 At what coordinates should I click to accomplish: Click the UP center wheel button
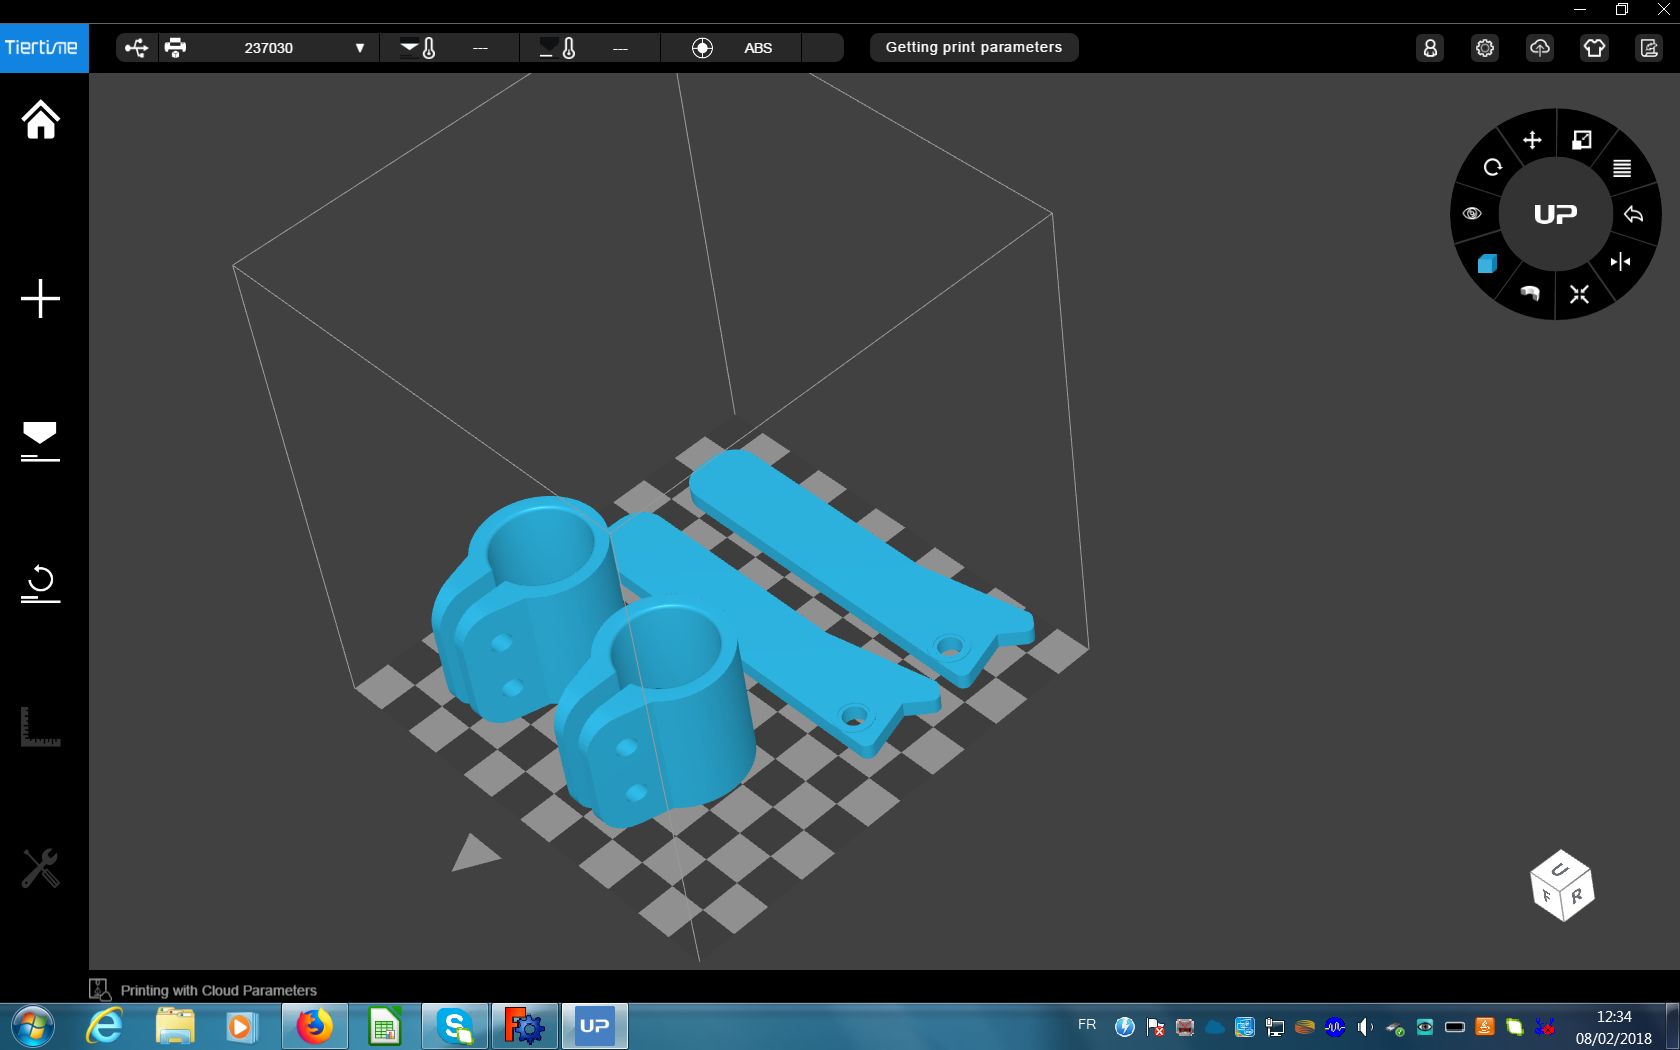click(1555, 214)
